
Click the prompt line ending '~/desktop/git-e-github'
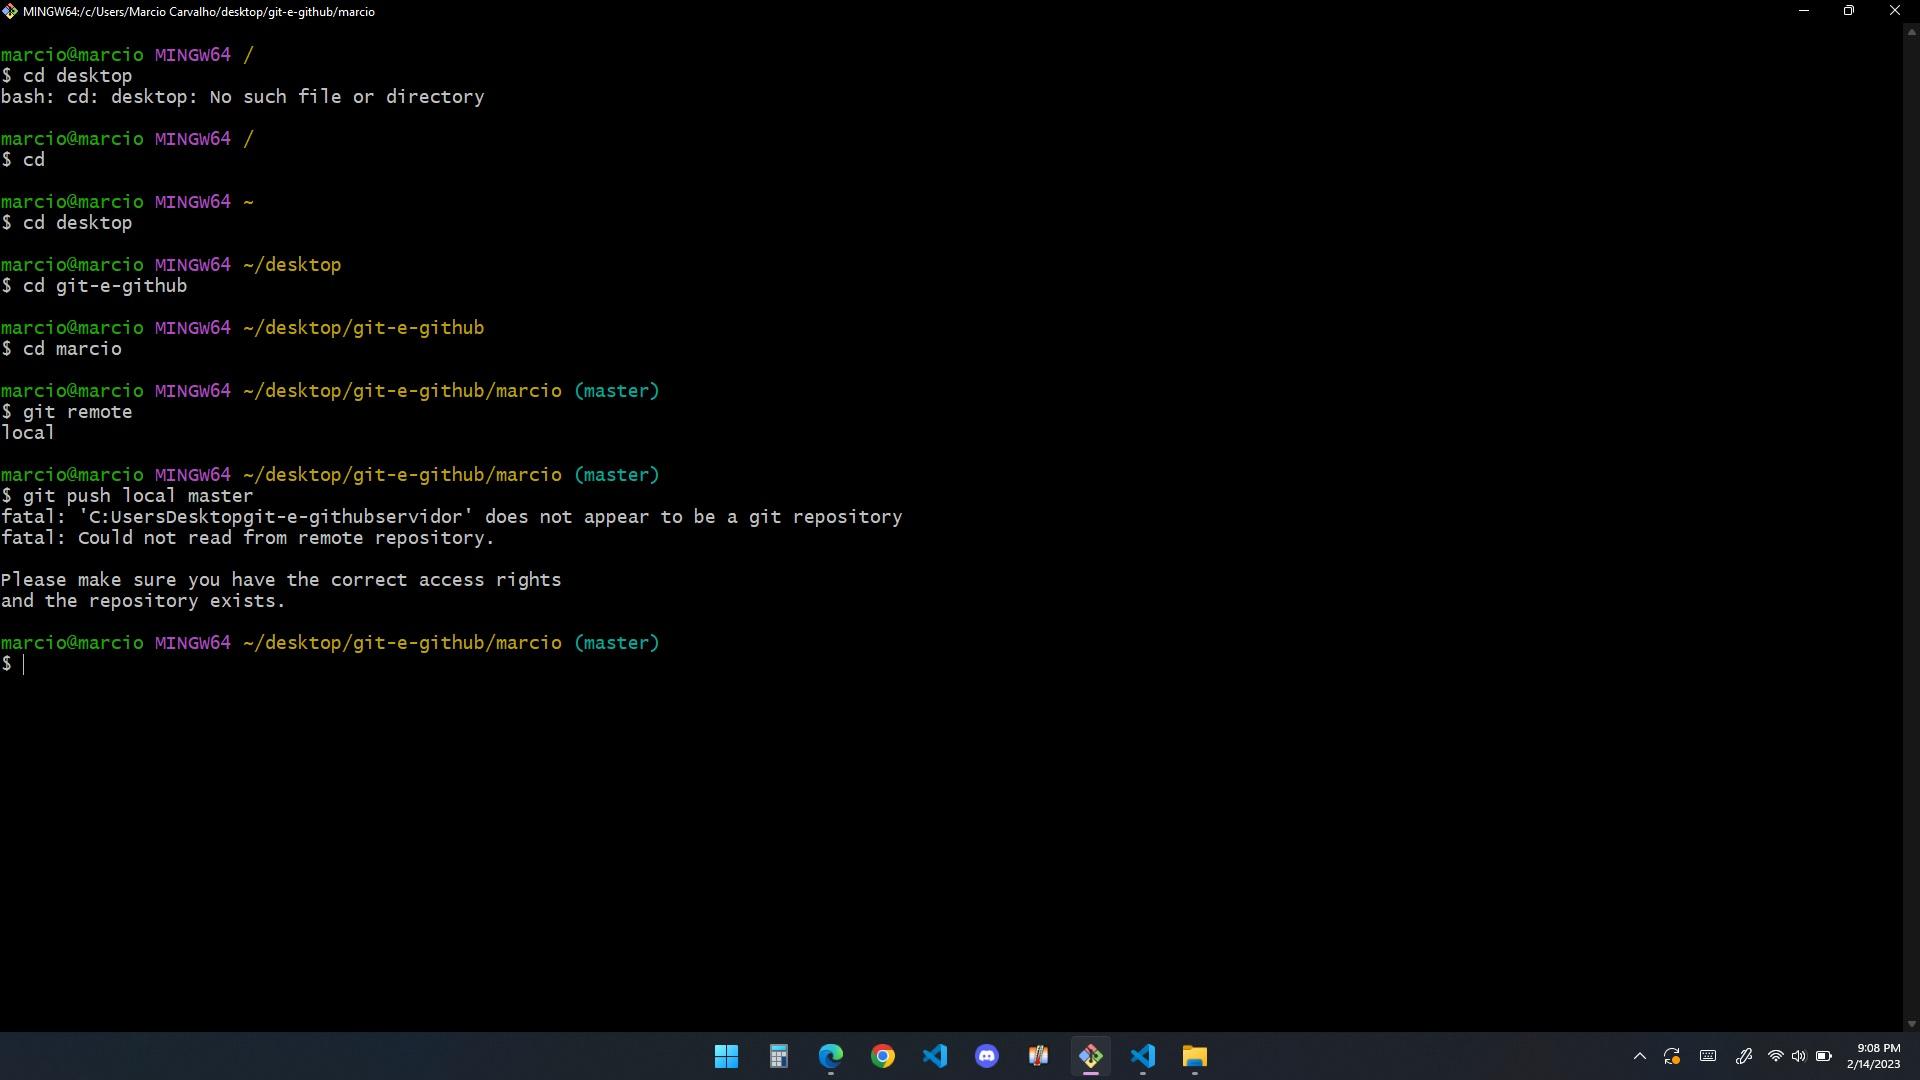243,328
